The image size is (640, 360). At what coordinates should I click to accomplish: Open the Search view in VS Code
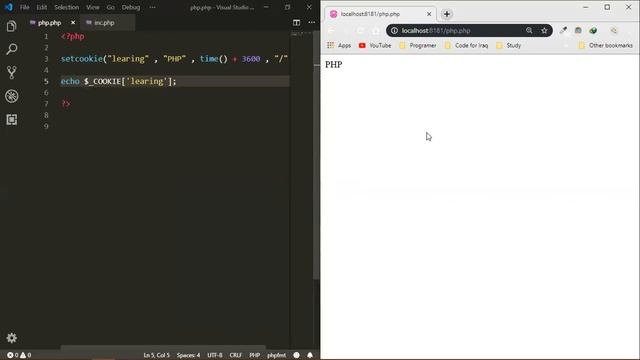tap(11, 49)
